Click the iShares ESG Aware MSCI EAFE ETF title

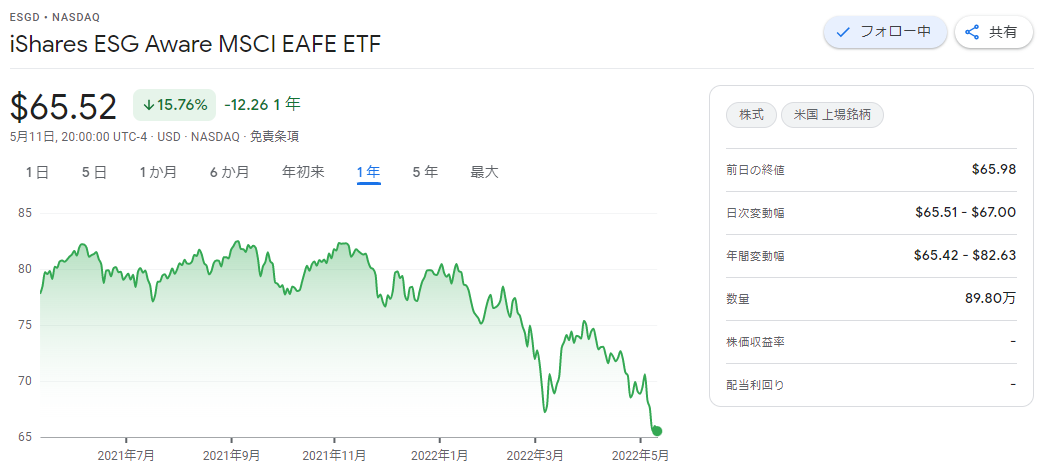pyautogui.click(x=195, y=45)
